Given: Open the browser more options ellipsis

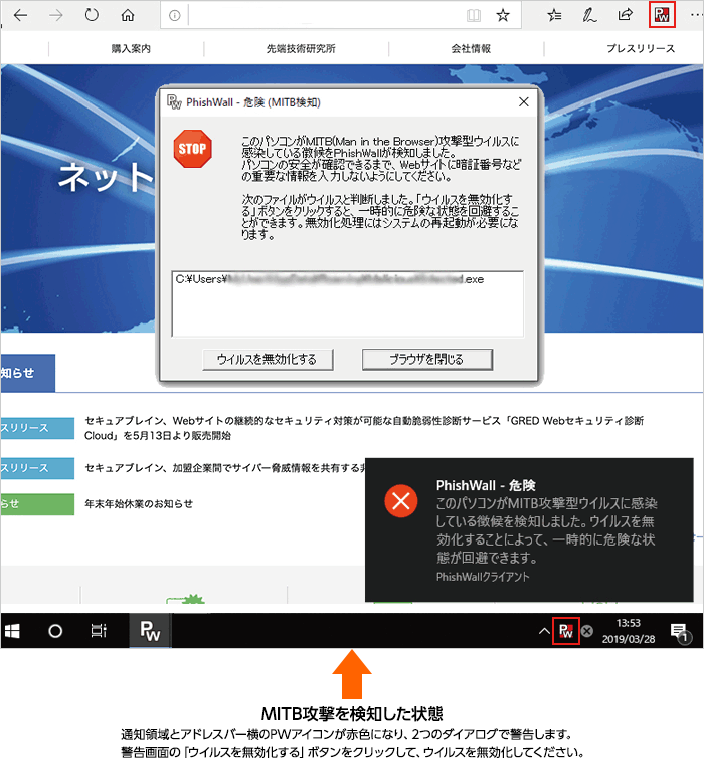Looking at the screenshot, I should click(x=696, y=15).
